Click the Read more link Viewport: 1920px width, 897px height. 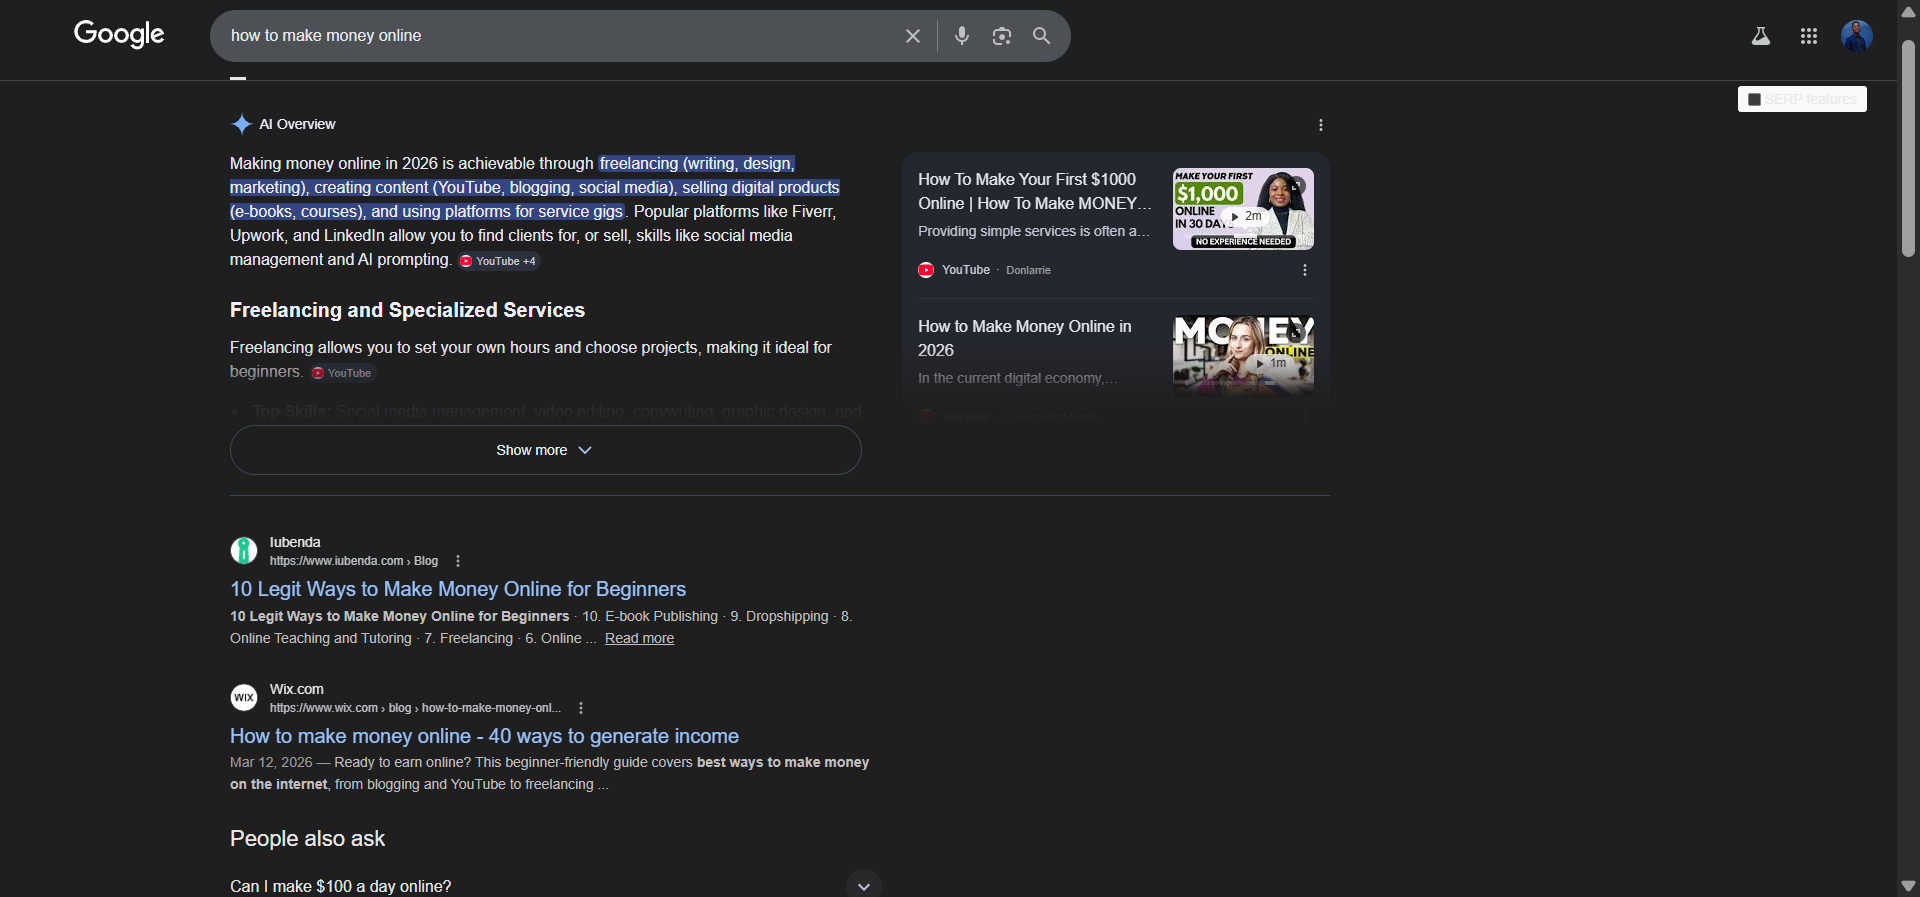pyautogui.click(x=639, y=638)
